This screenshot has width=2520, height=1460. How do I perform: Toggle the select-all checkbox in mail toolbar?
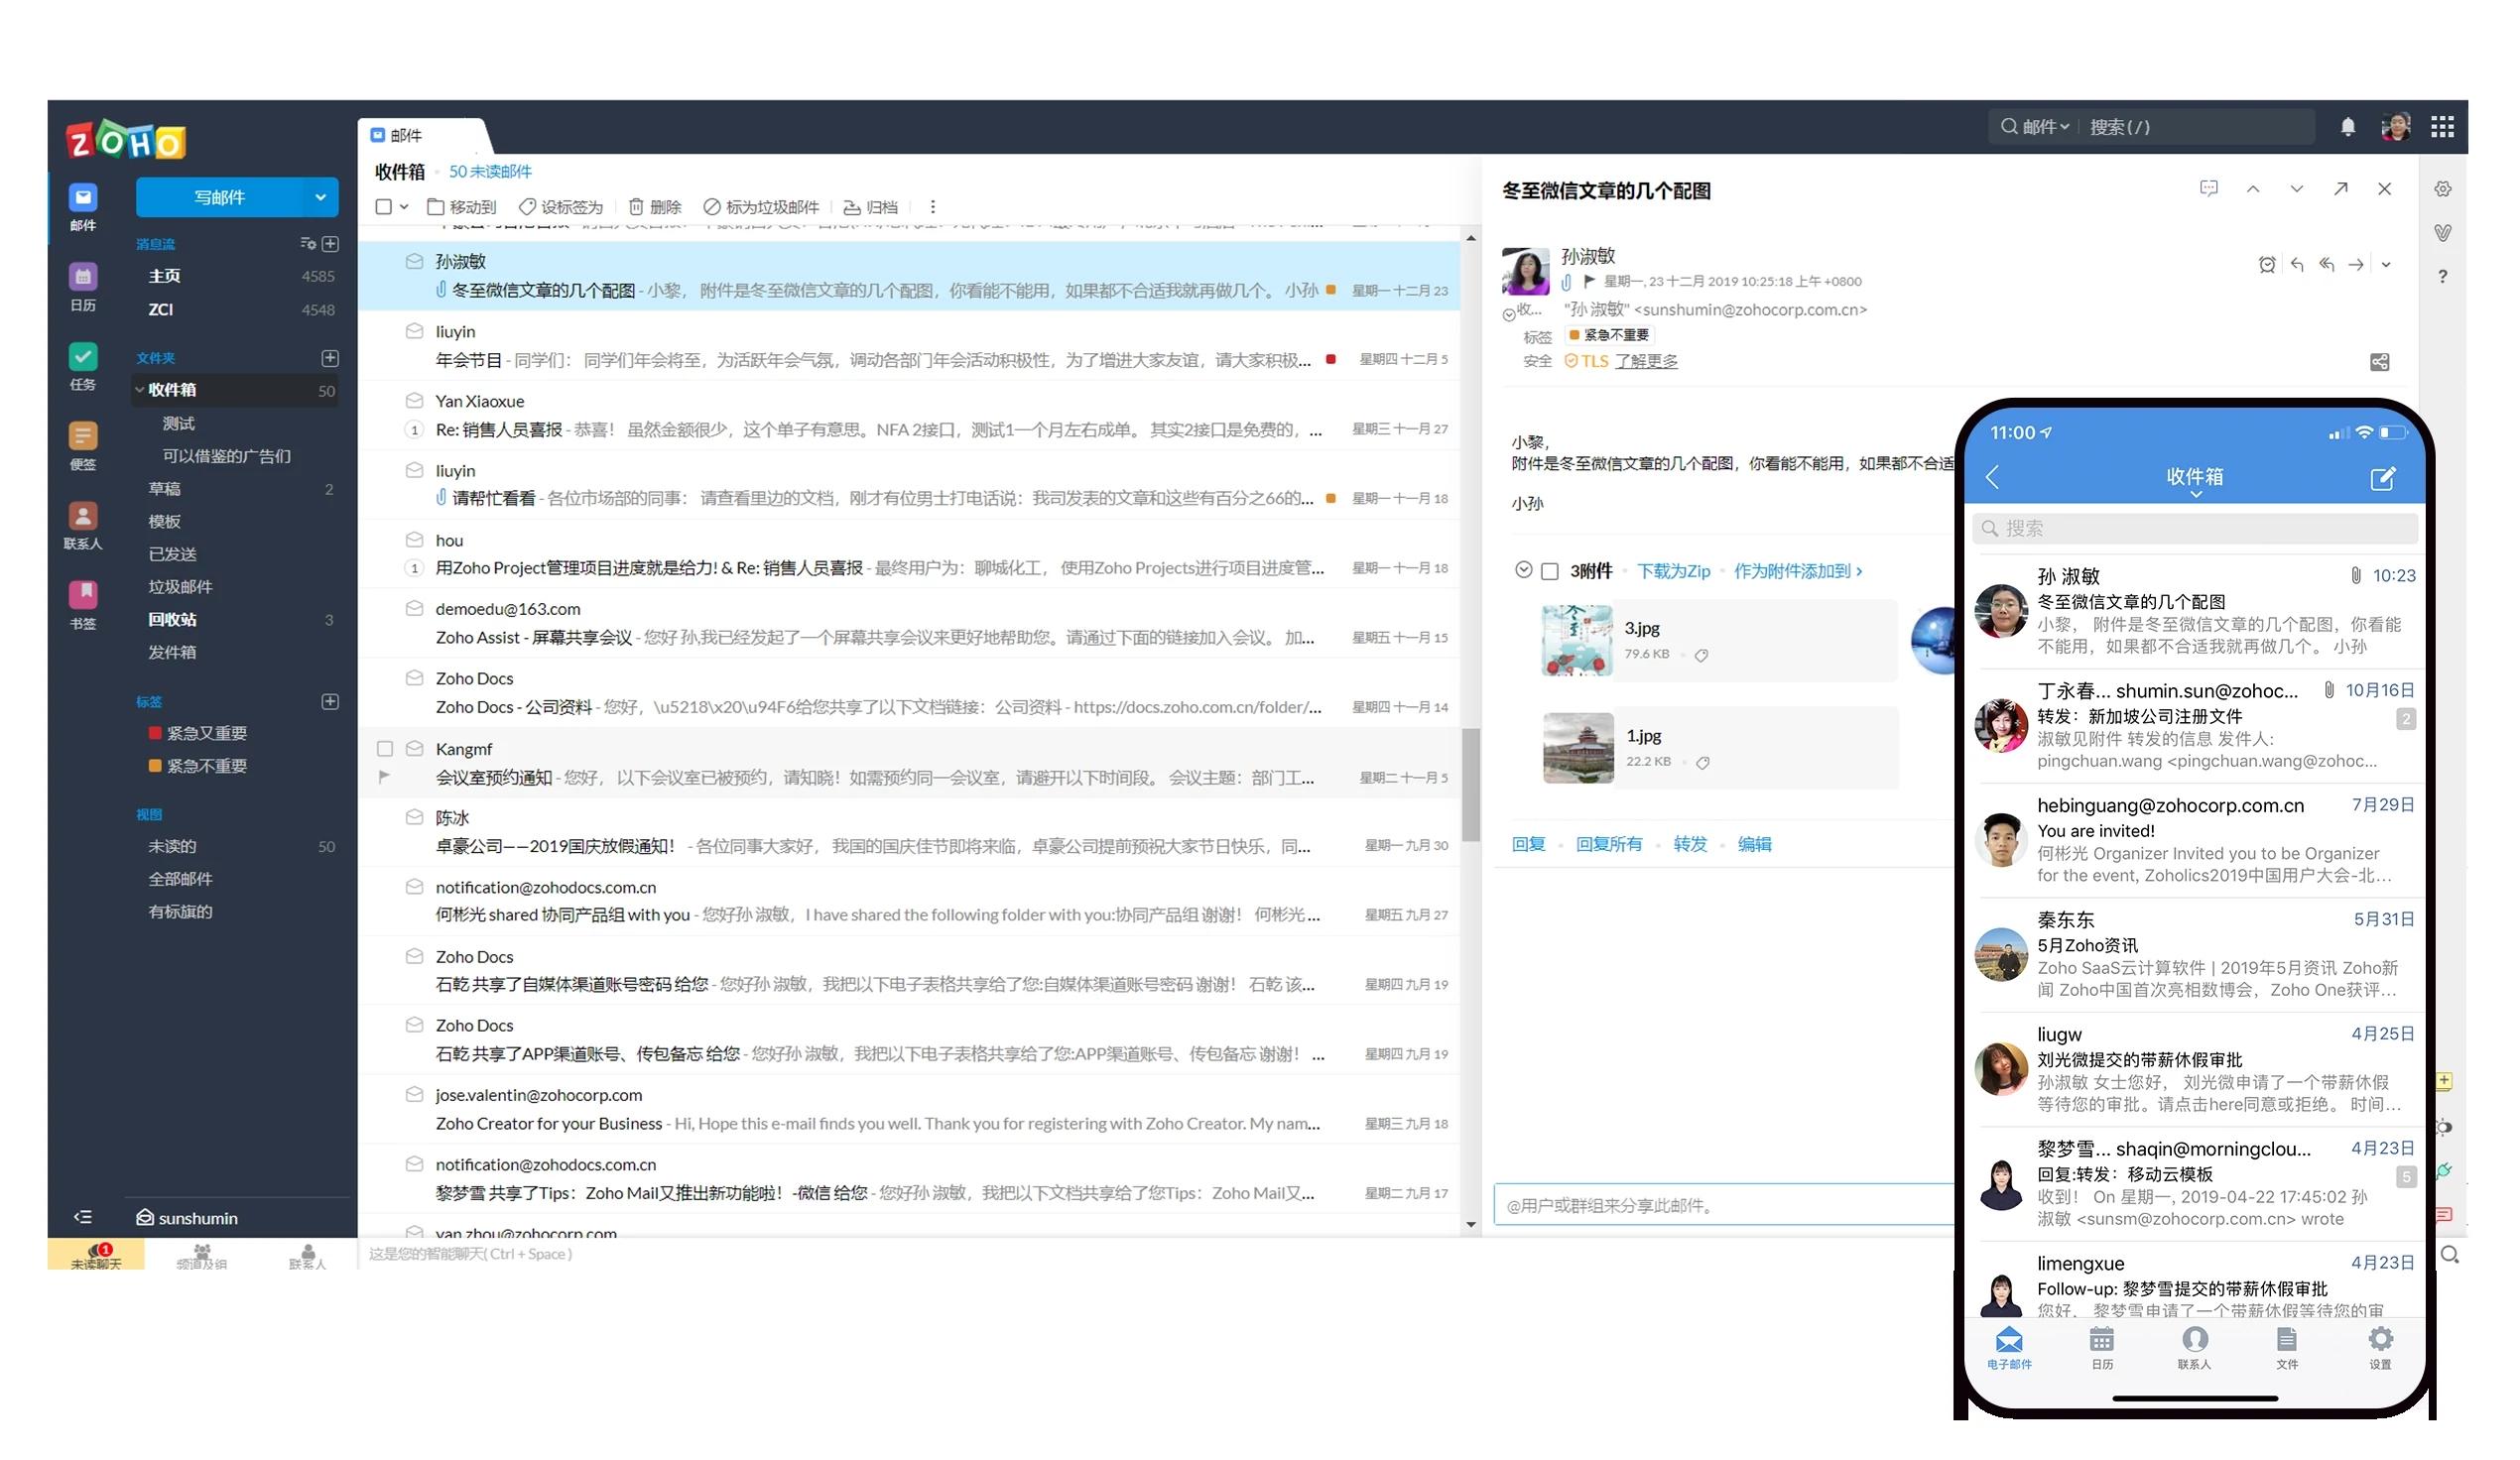point(384,208)
